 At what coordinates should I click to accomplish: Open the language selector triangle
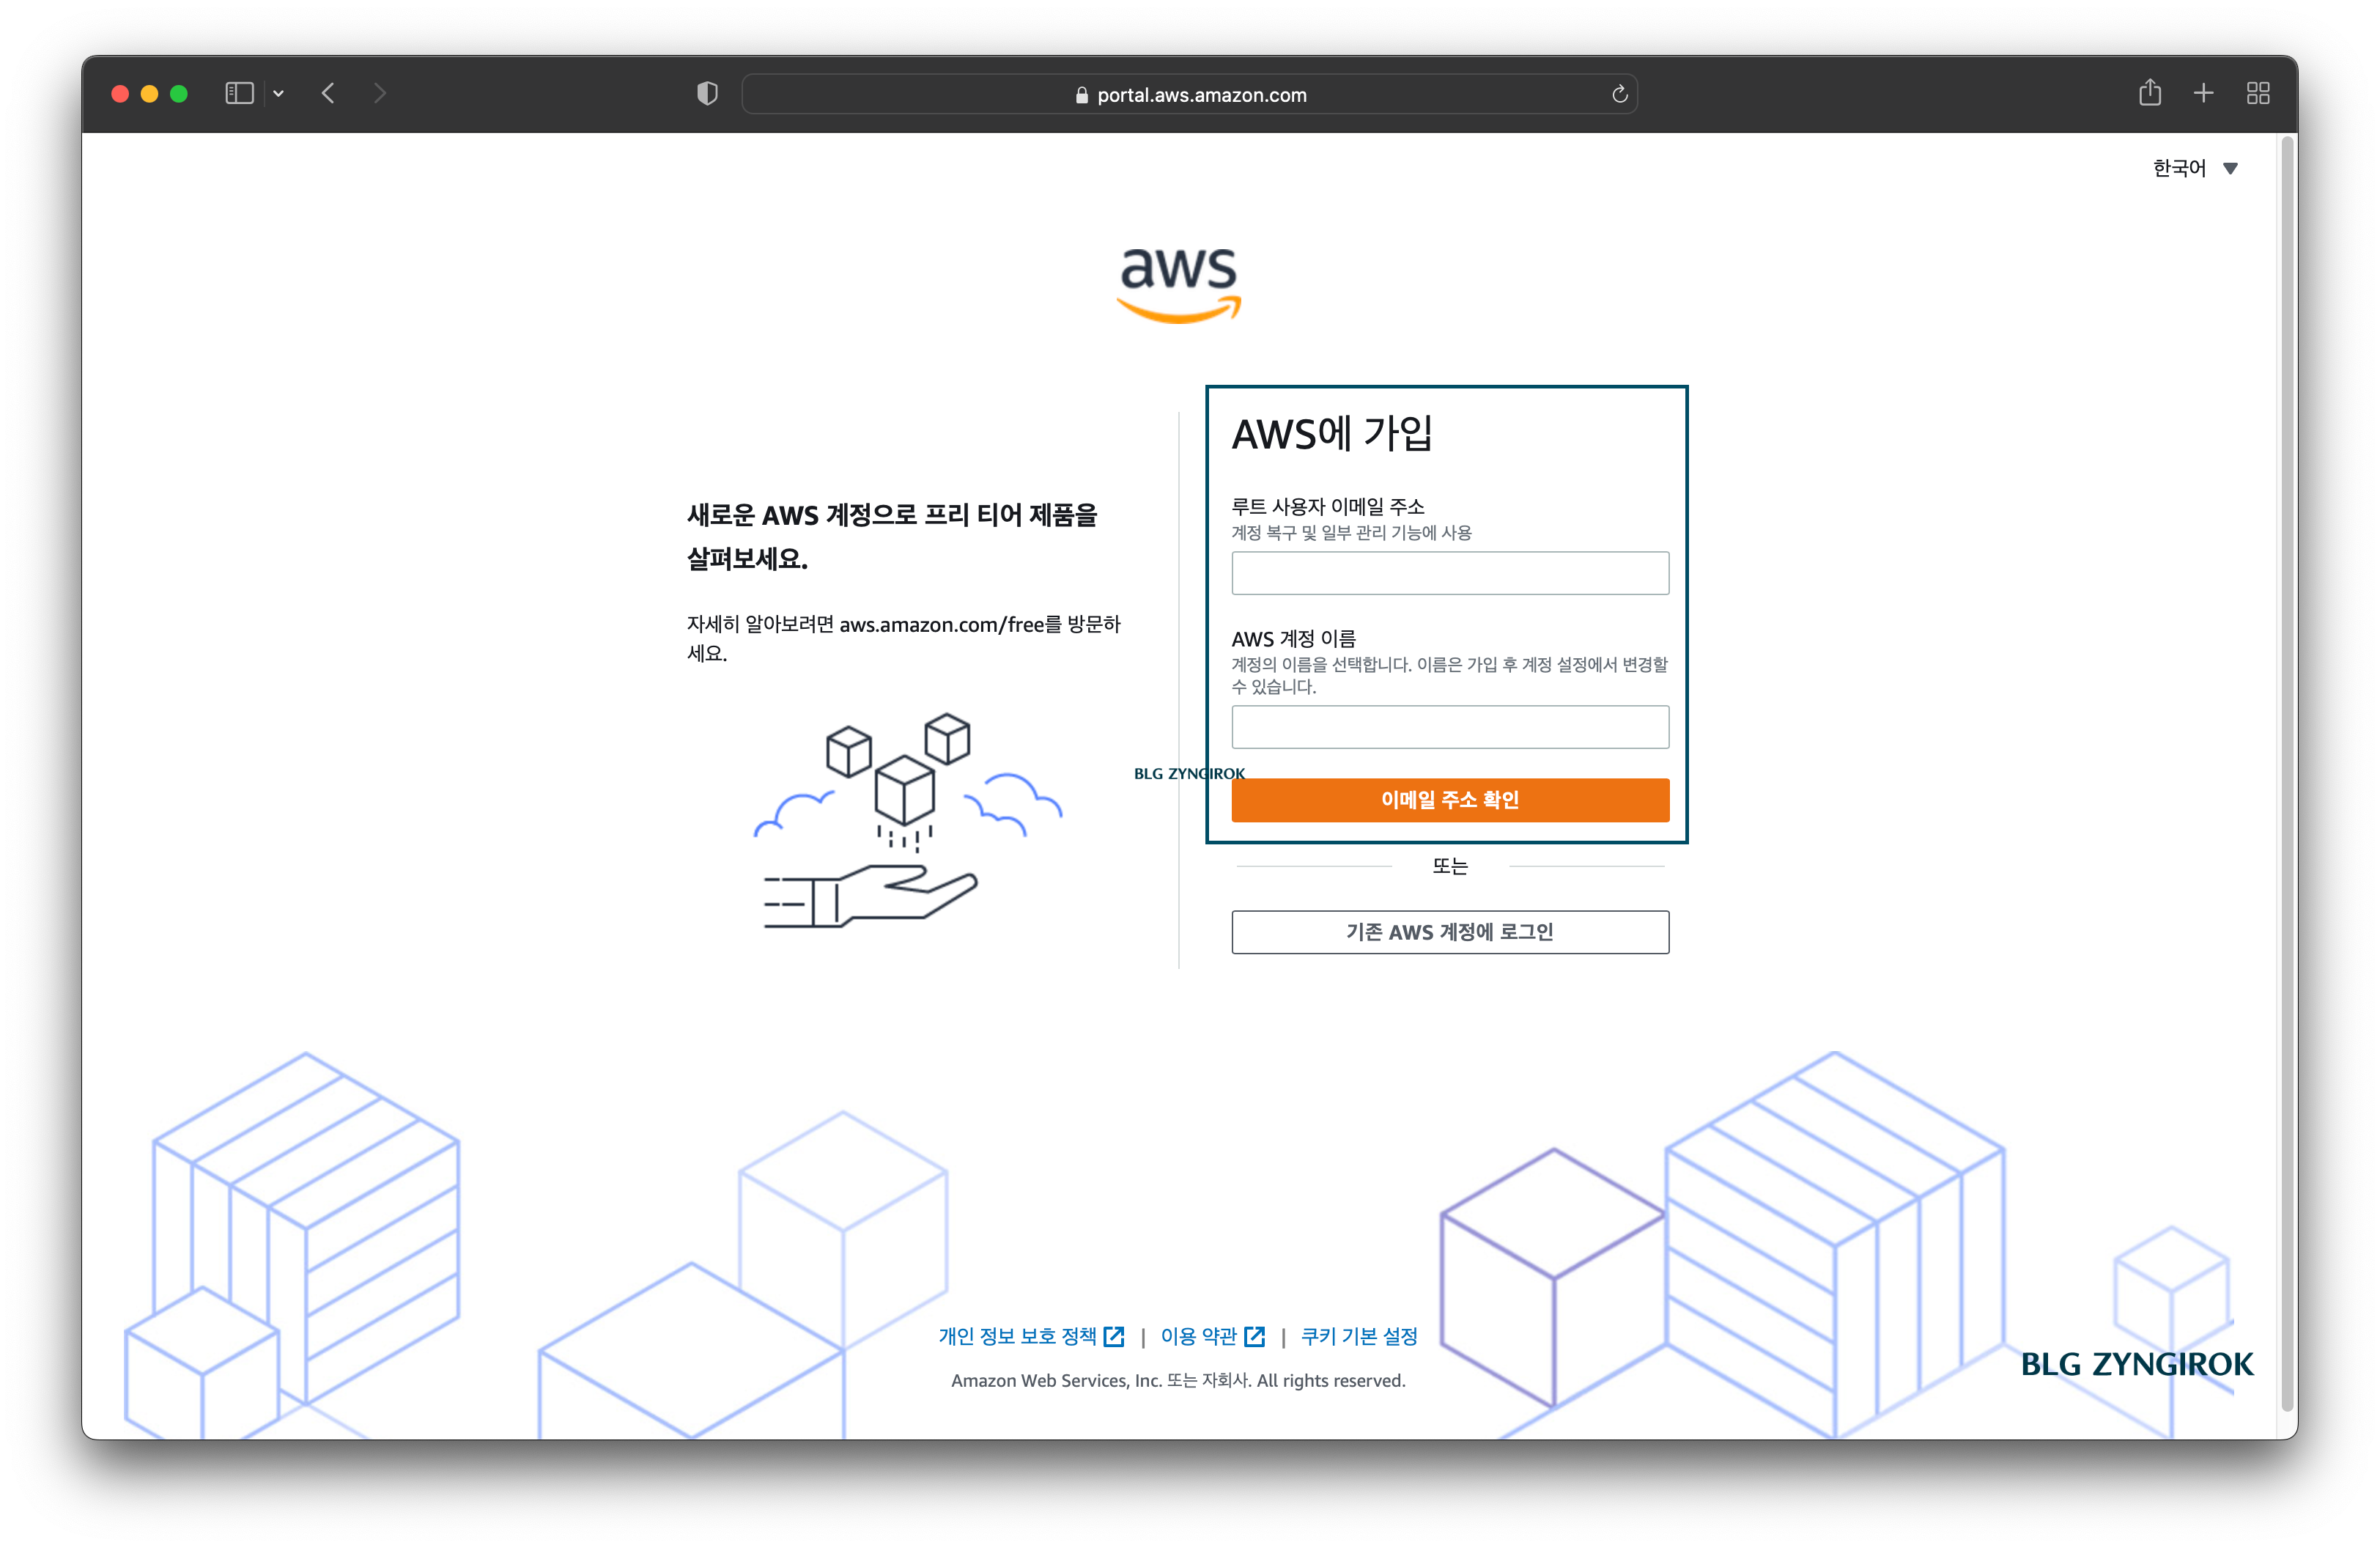point(2230,168)
